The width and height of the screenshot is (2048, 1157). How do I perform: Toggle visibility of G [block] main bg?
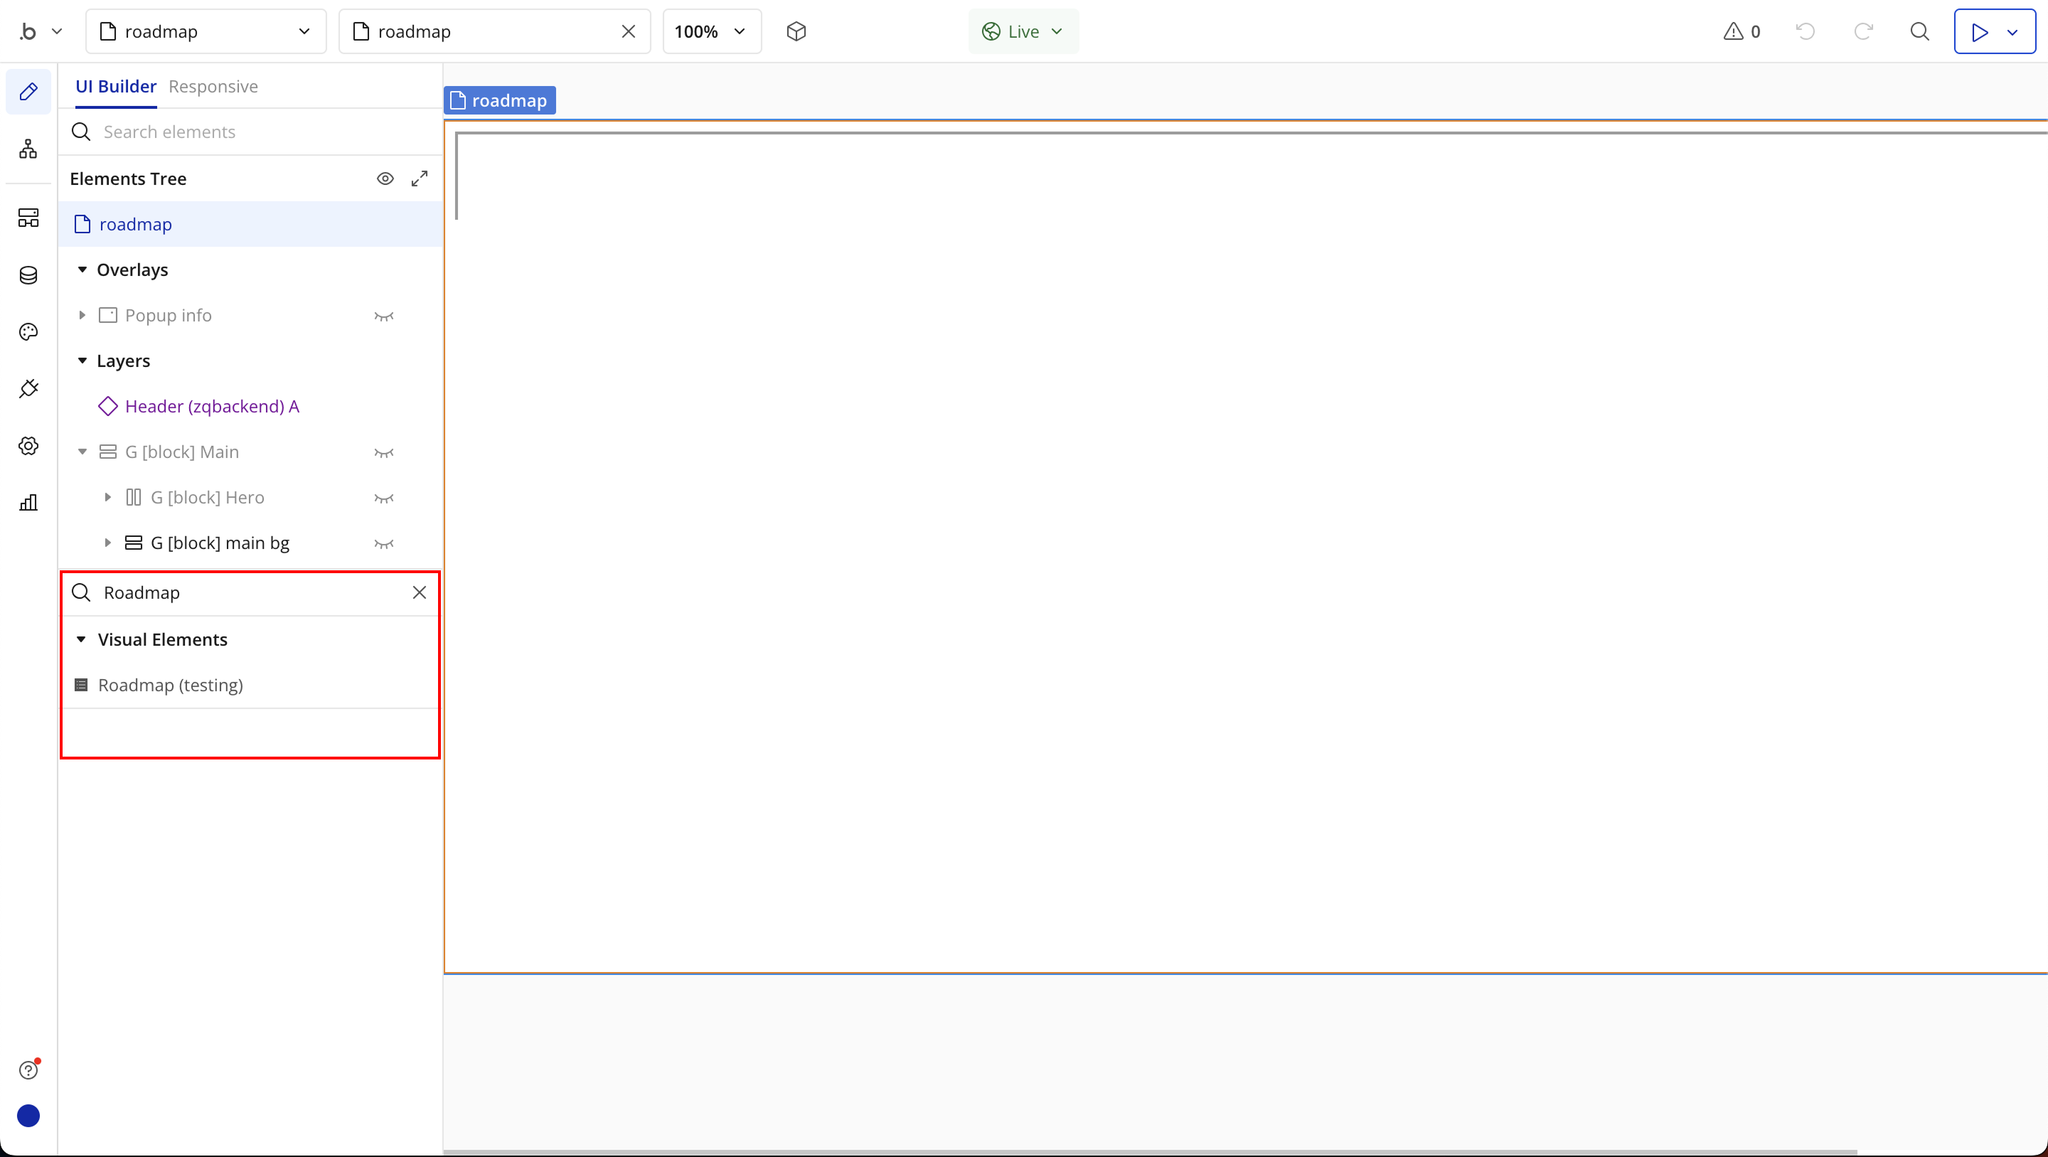point(384,544)
